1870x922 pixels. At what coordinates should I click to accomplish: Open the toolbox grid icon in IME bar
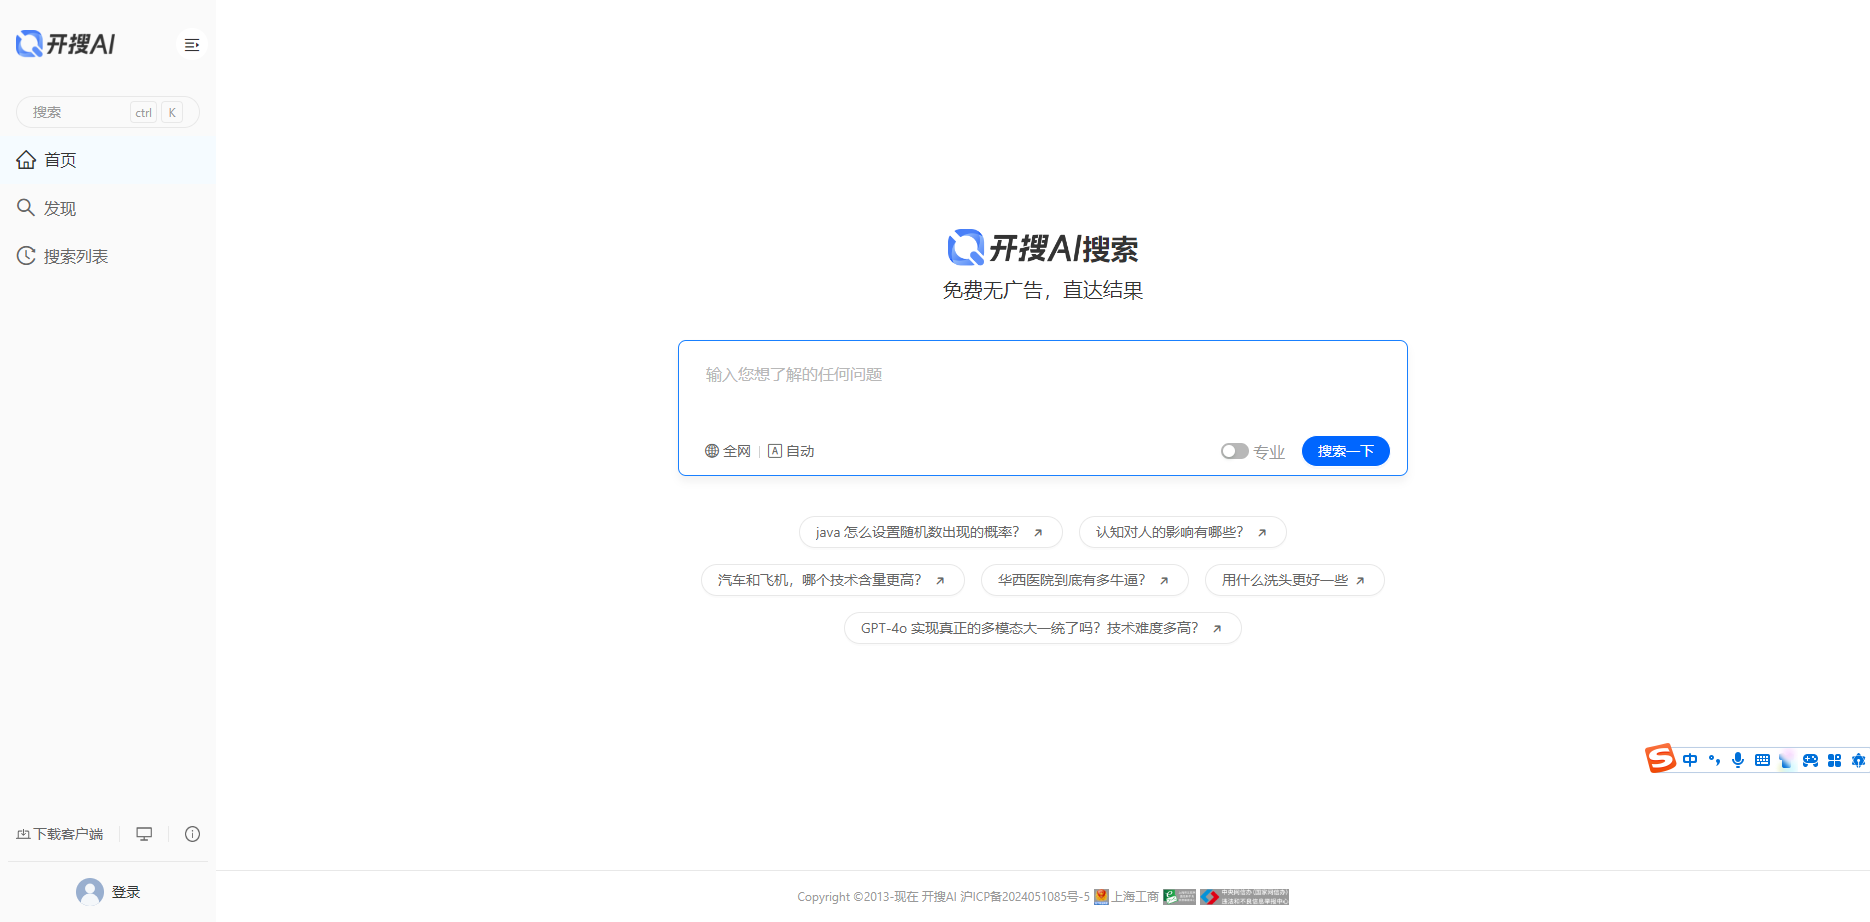(1834, 760)
